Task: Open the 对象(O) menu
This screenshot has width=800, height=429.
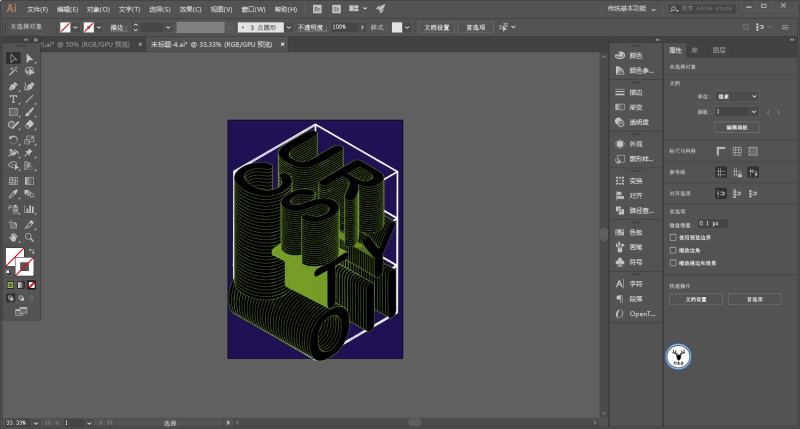Action: point(98,9)
